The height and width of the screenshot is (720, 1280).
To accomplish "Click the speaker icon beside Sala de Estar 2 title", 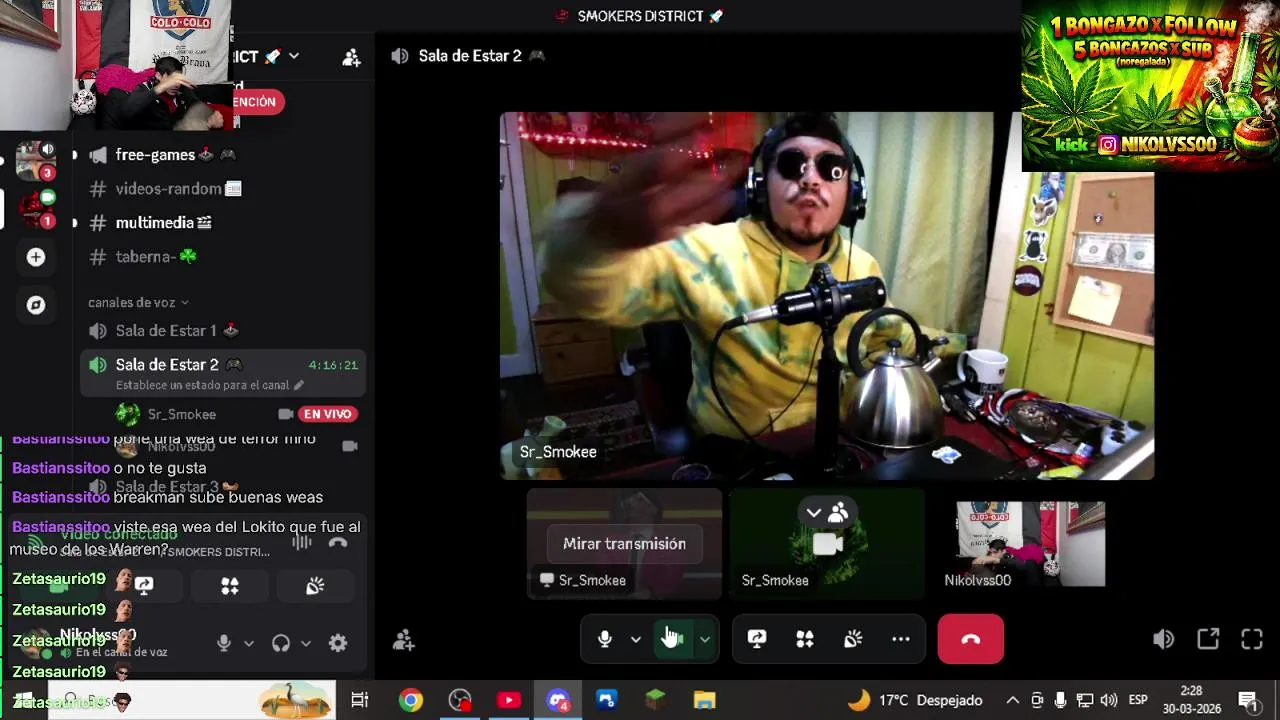I will [x=400, y=56].
